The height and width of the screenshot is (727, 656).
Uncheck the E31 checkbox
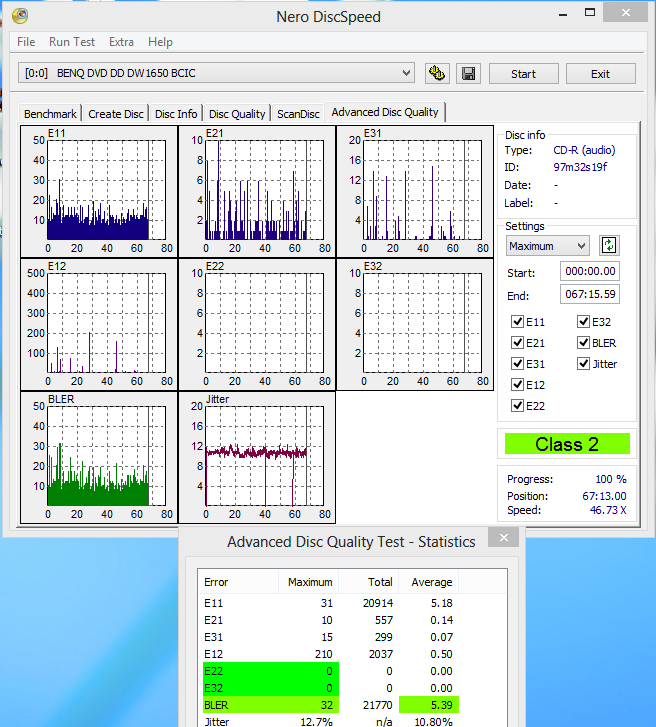click(x=517, y=364)
